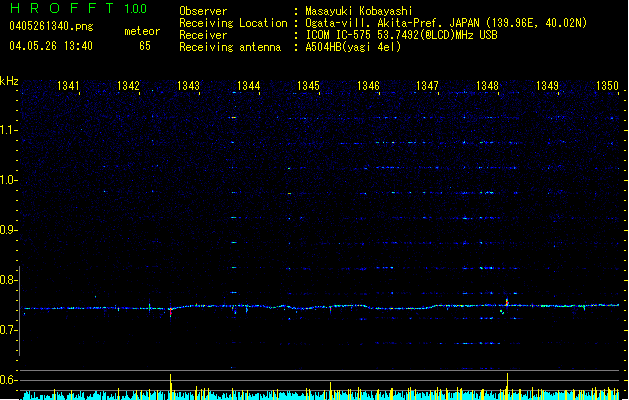
Task: Click the 1.0 kHz axis label
Action: coord(8,180)
